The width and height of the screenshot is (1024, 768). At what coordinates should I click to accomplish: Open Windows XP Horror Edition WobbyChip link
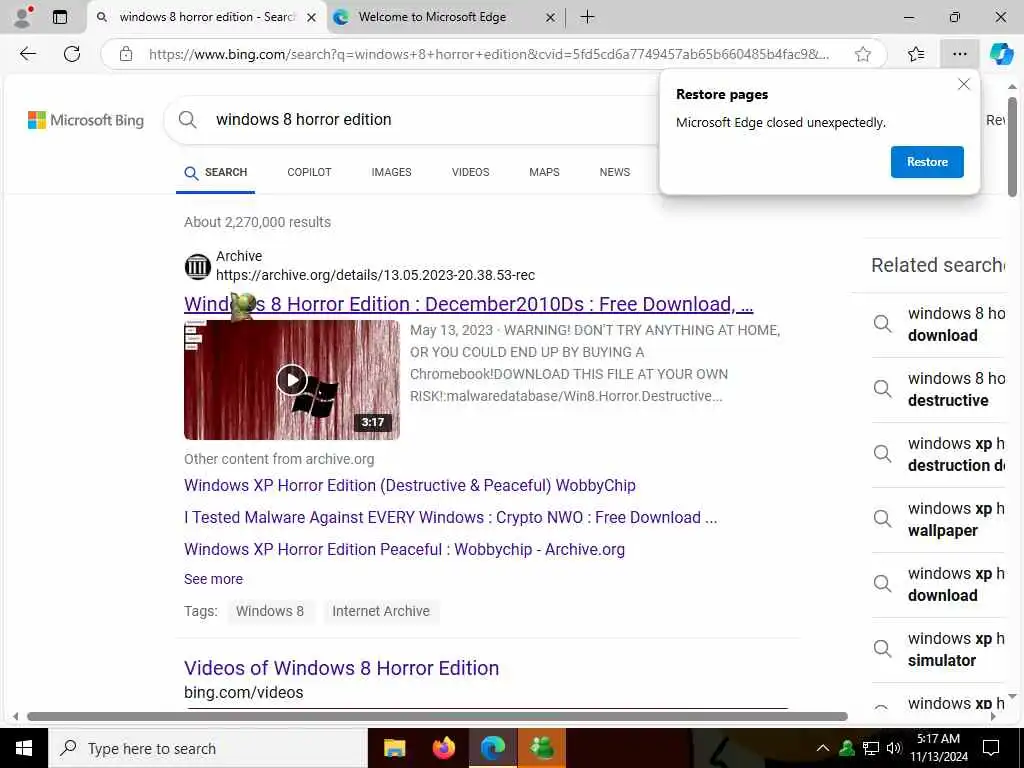click(409, 485)
